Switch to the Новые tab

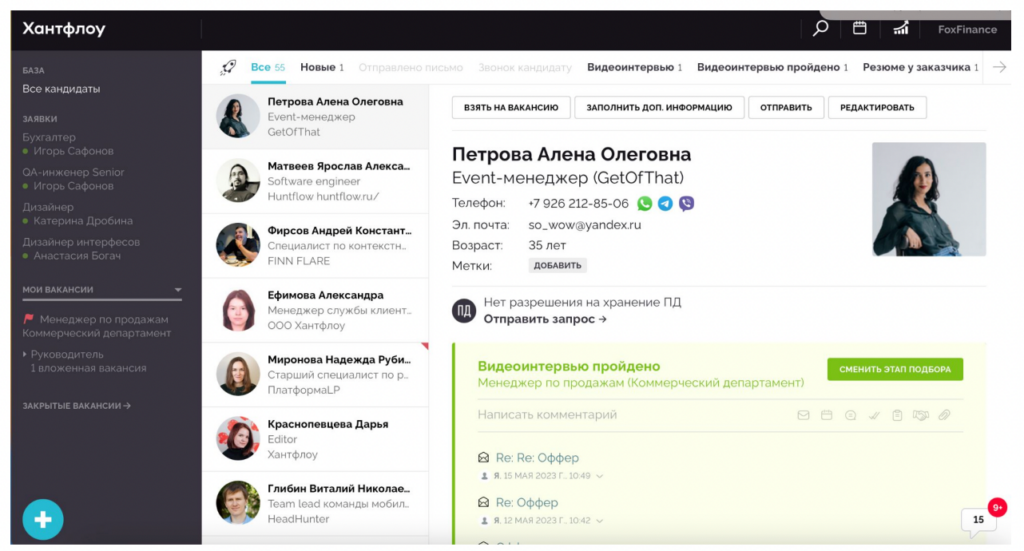[x=321, y=67]
